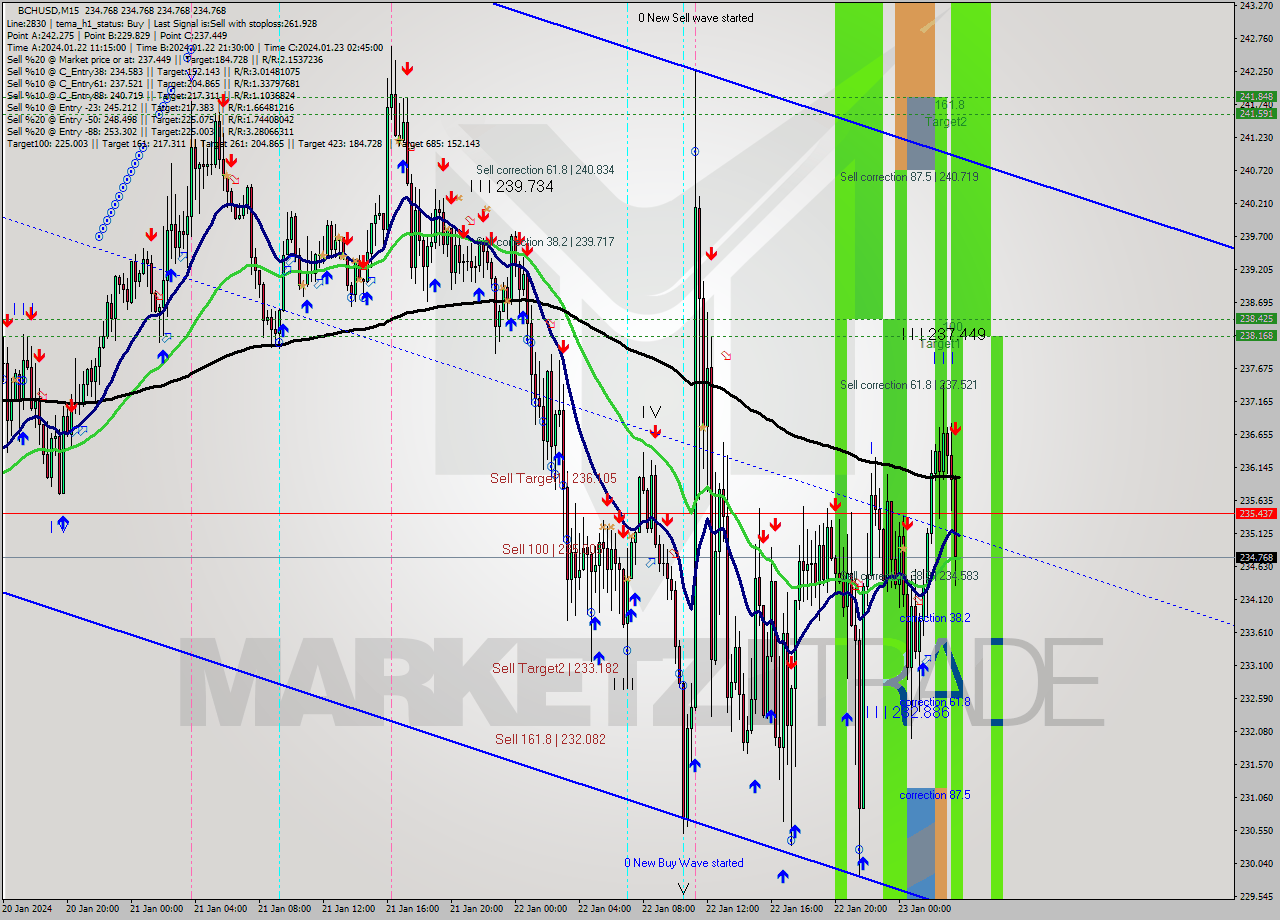Click 239.700 on the price axis
1280x920 pixels.
(x=1255, y=237)
